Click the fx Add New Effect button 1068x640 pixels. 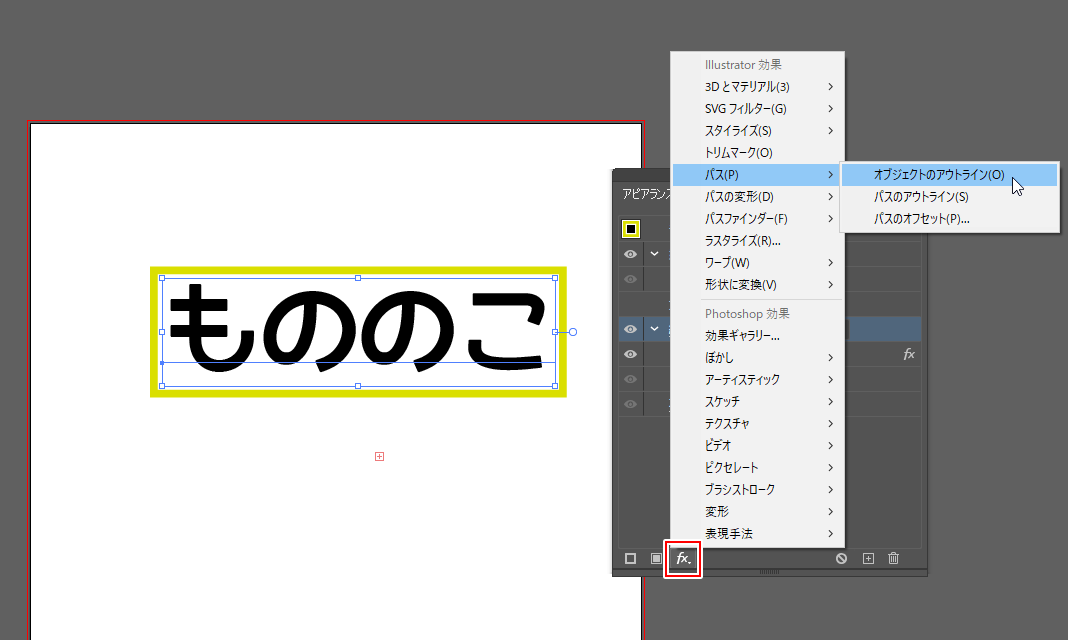(683, 558)
